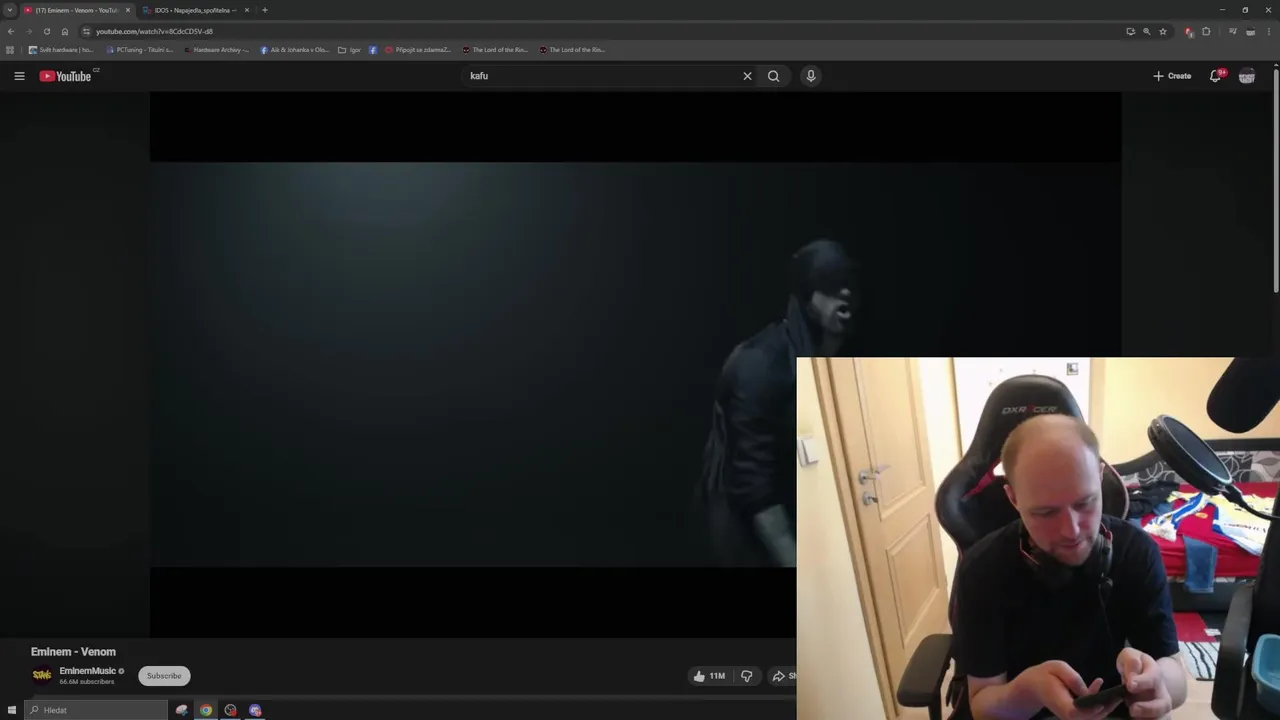
Task: Open the Chrome profile avatar
Action: (1250, 31)
